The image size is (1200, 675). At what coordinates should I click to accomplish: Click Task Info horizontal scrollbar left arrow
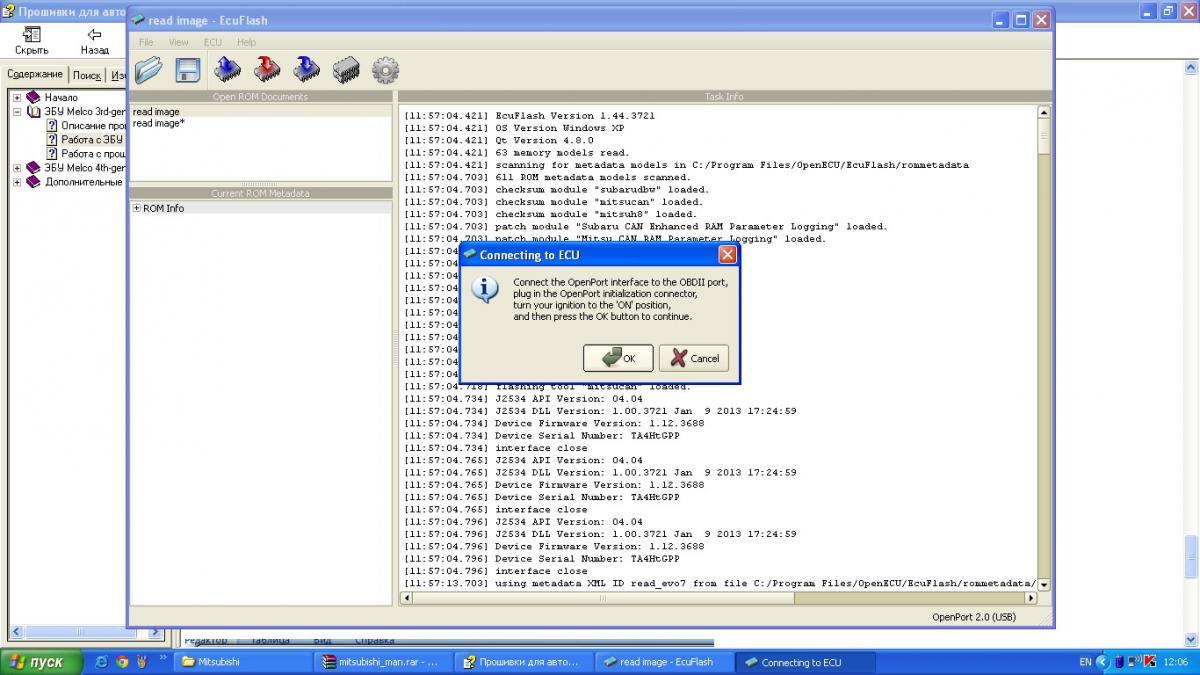pos(406,598)
